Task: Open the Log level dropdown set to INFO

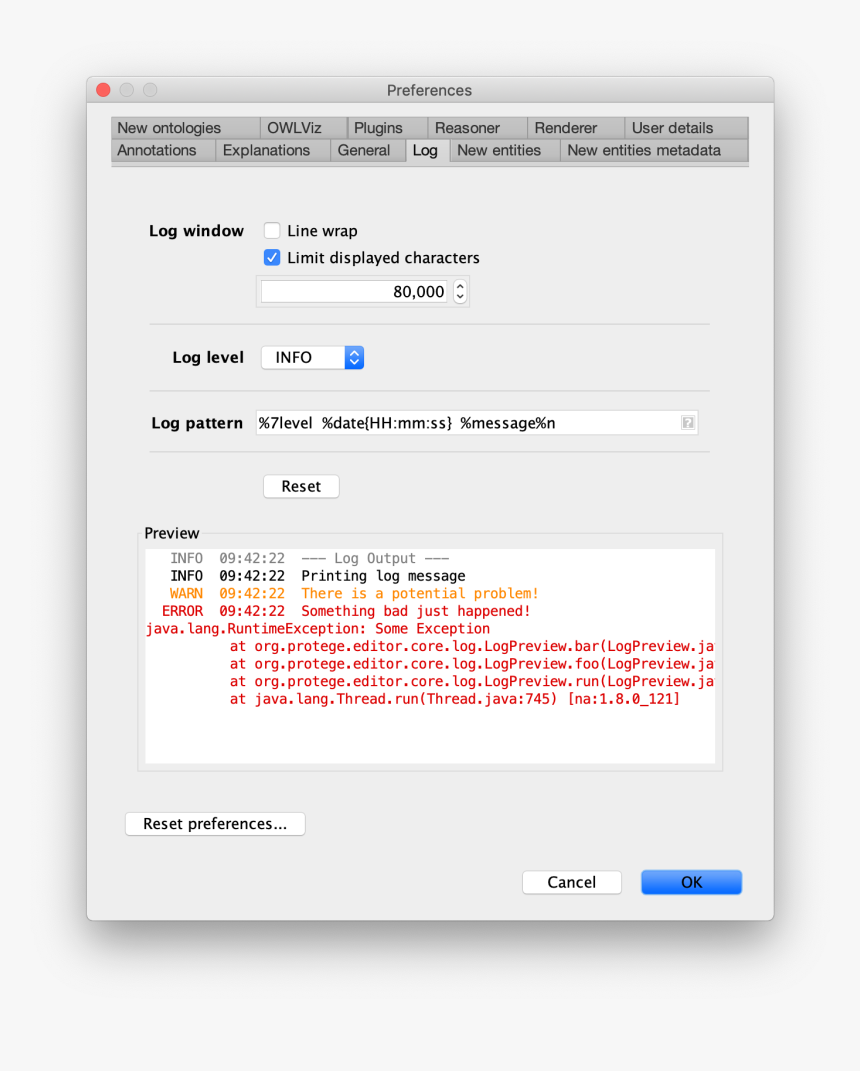Action: click(x=312, y=357)
